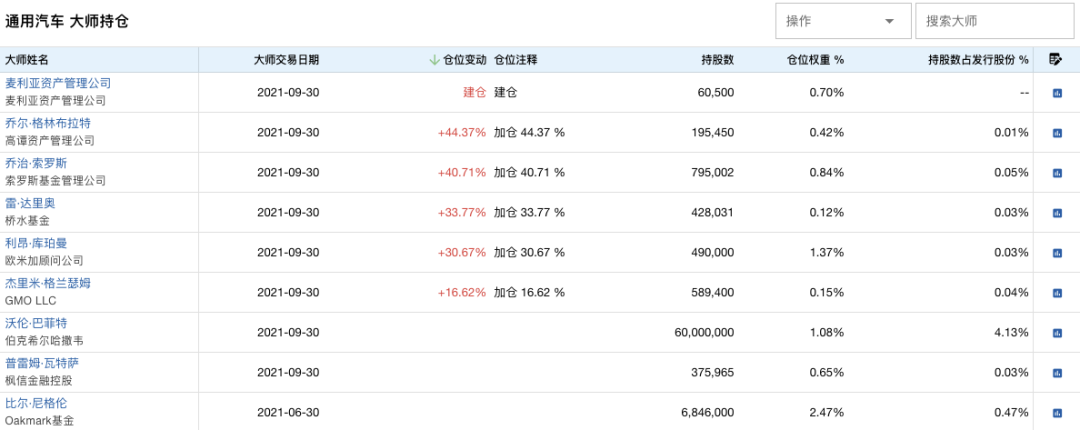Open 沃伦·巴菲特 guru link
Viewport: 1080px width, 430px height.
click(36, 322)
